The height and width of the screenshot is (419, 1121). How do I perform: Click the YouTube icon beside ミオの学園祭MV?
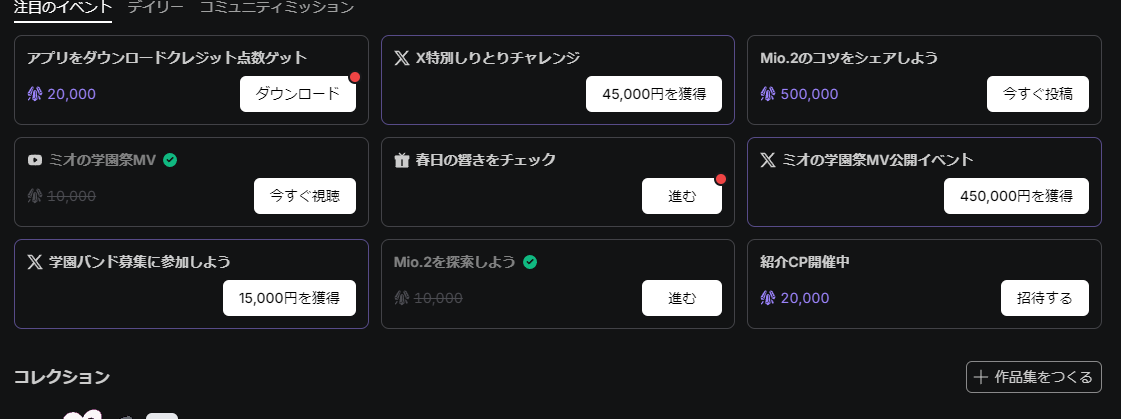click(x=35, y=160)
